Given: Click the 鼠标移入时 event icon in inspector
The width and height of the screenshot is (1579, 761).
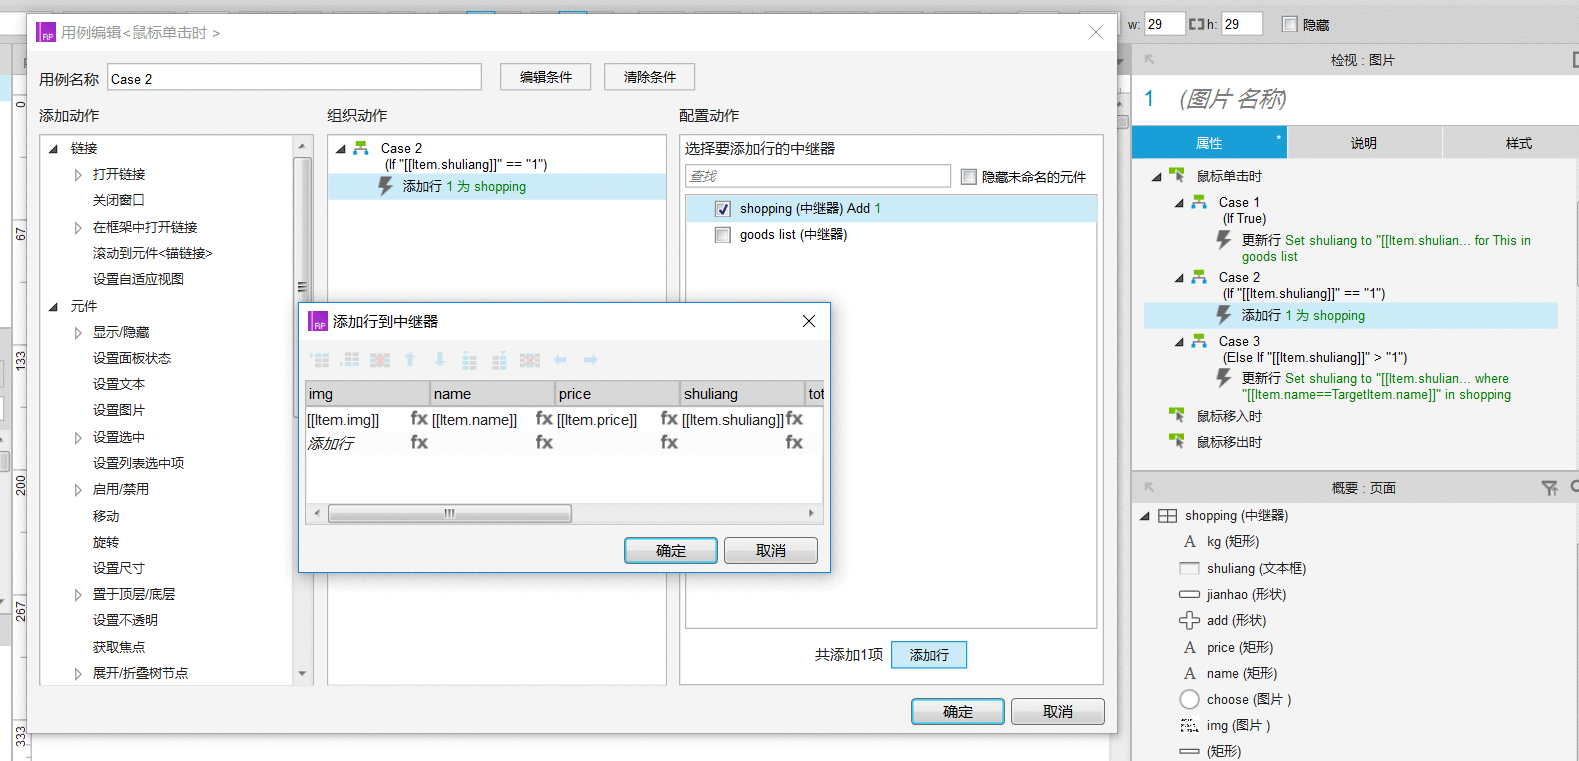Looking at the screenshot, I should coord(1177,415).
